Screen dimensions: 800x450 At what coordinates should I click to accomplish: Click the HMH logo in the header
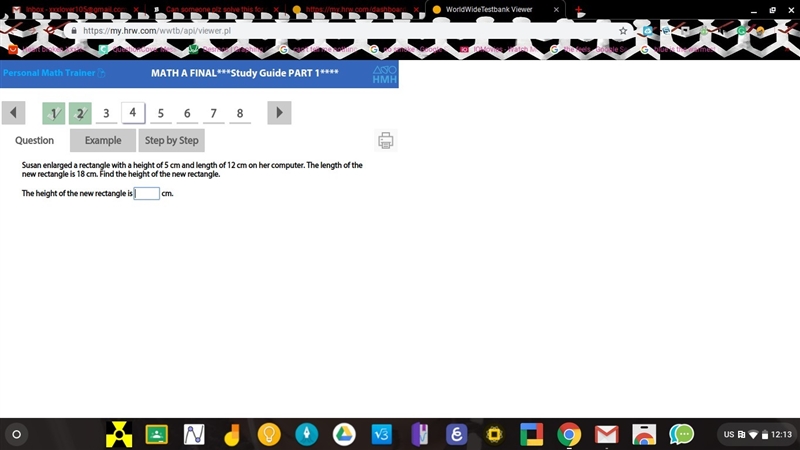[x=384, y=74]
